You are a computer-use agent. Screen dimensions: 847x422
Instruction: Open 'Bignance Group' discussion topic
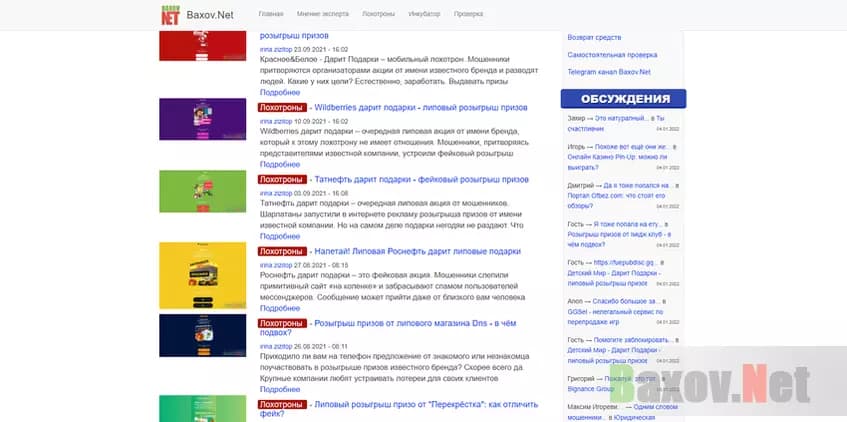(591, 388)
